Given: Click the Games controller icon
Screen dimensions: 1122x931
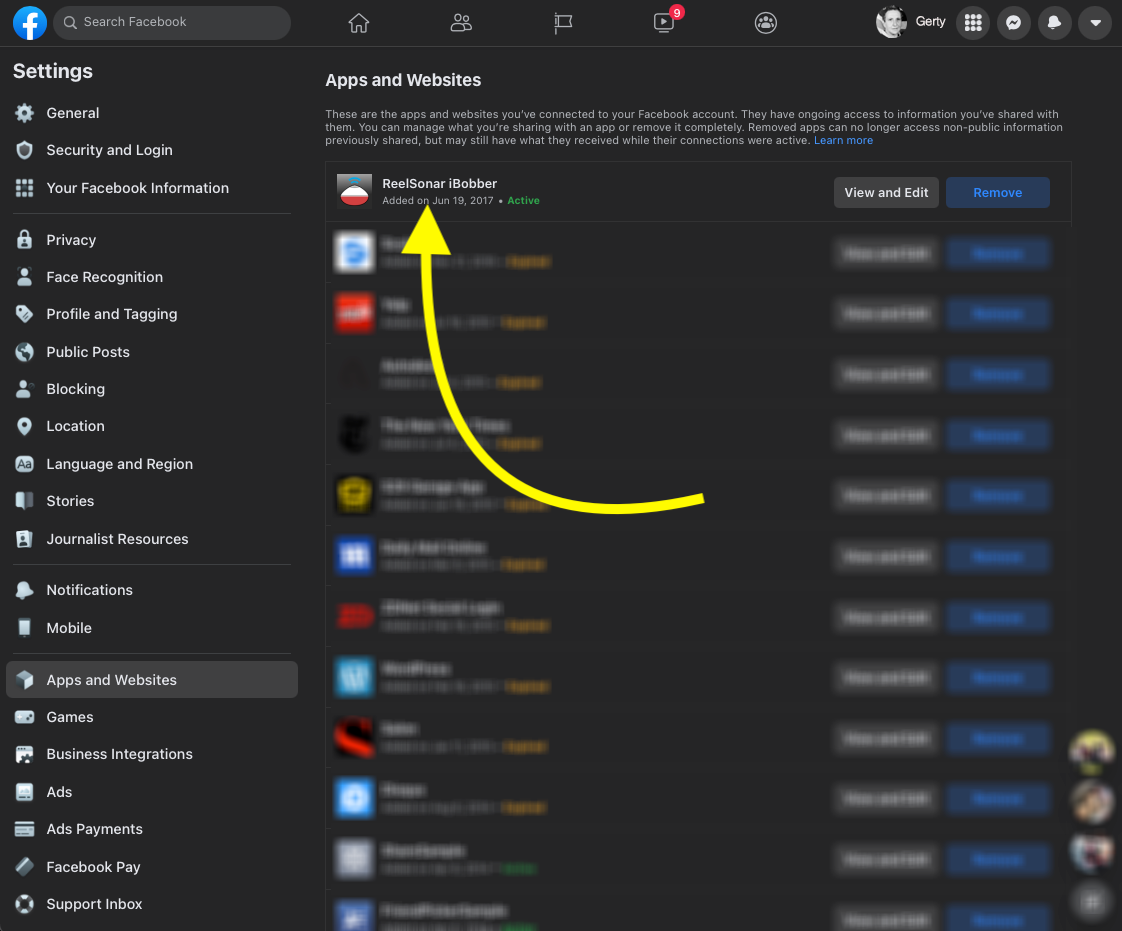Looking at the screenshot, I should coord(24,717).
